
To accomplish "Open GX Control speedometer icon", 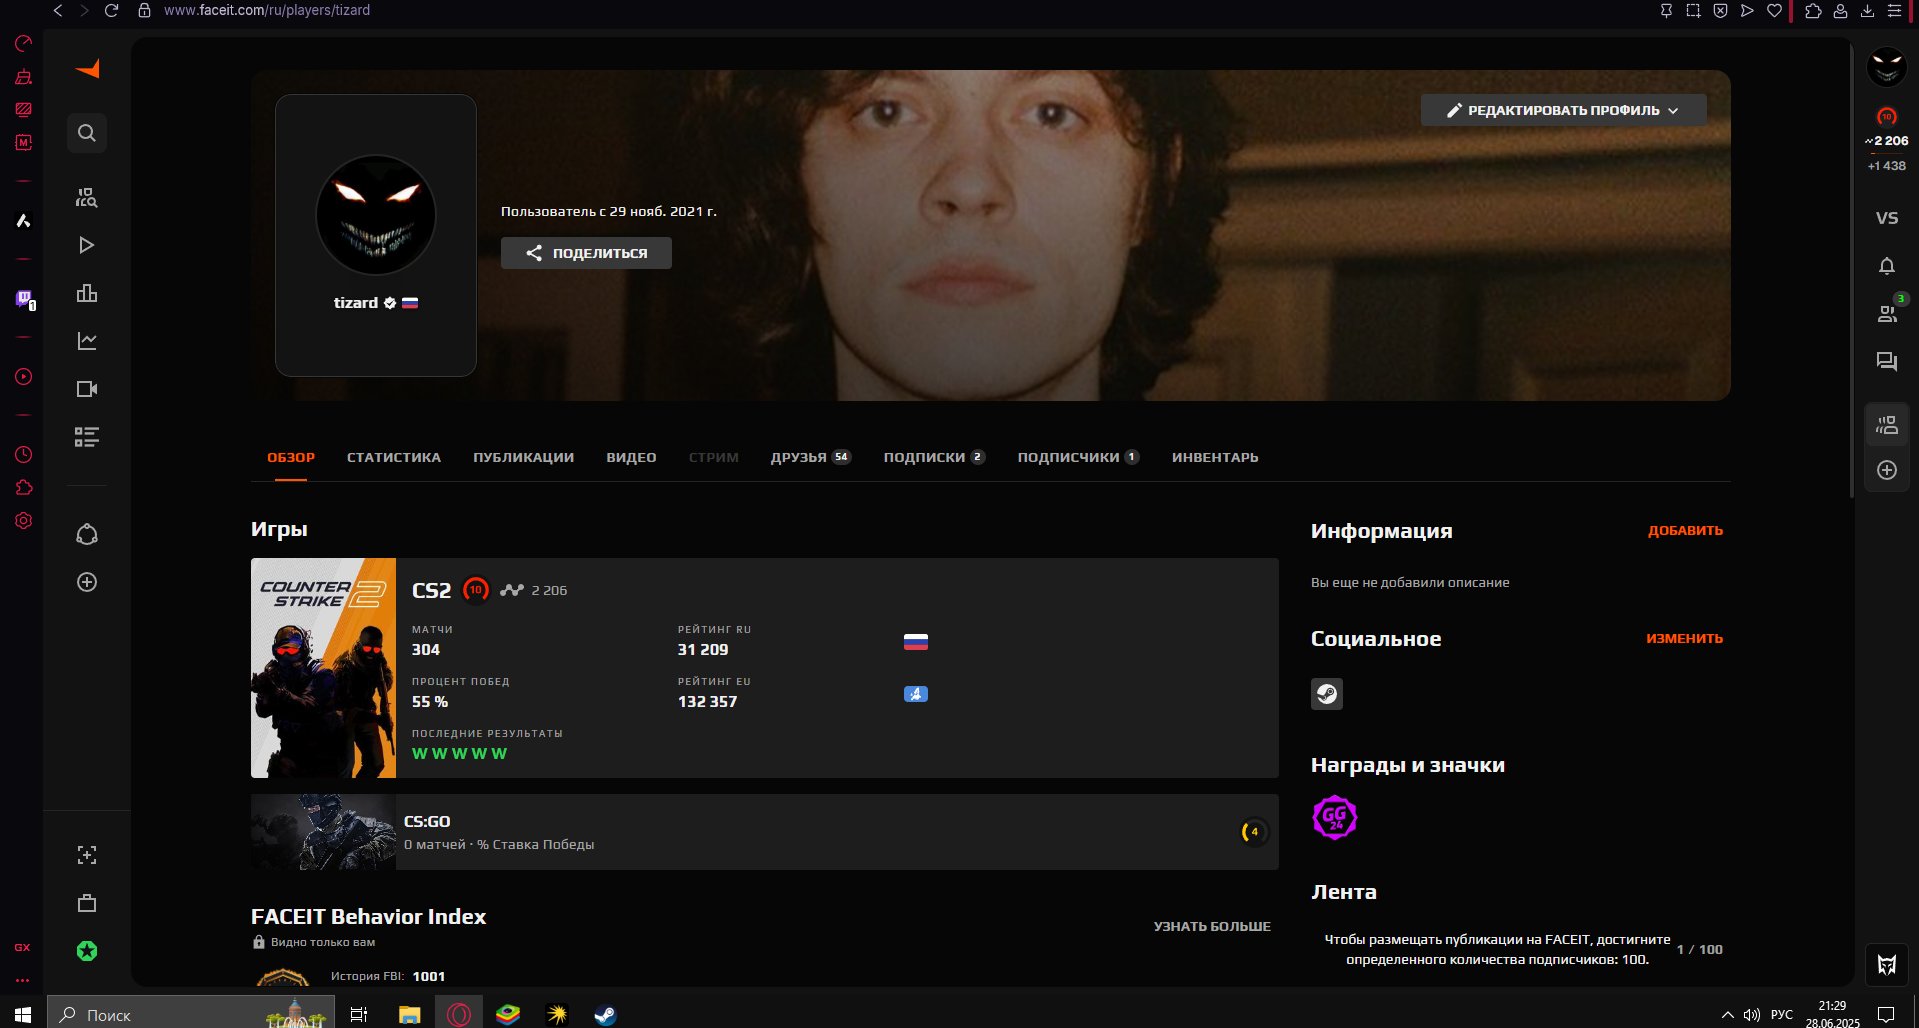I will [24, 43].
